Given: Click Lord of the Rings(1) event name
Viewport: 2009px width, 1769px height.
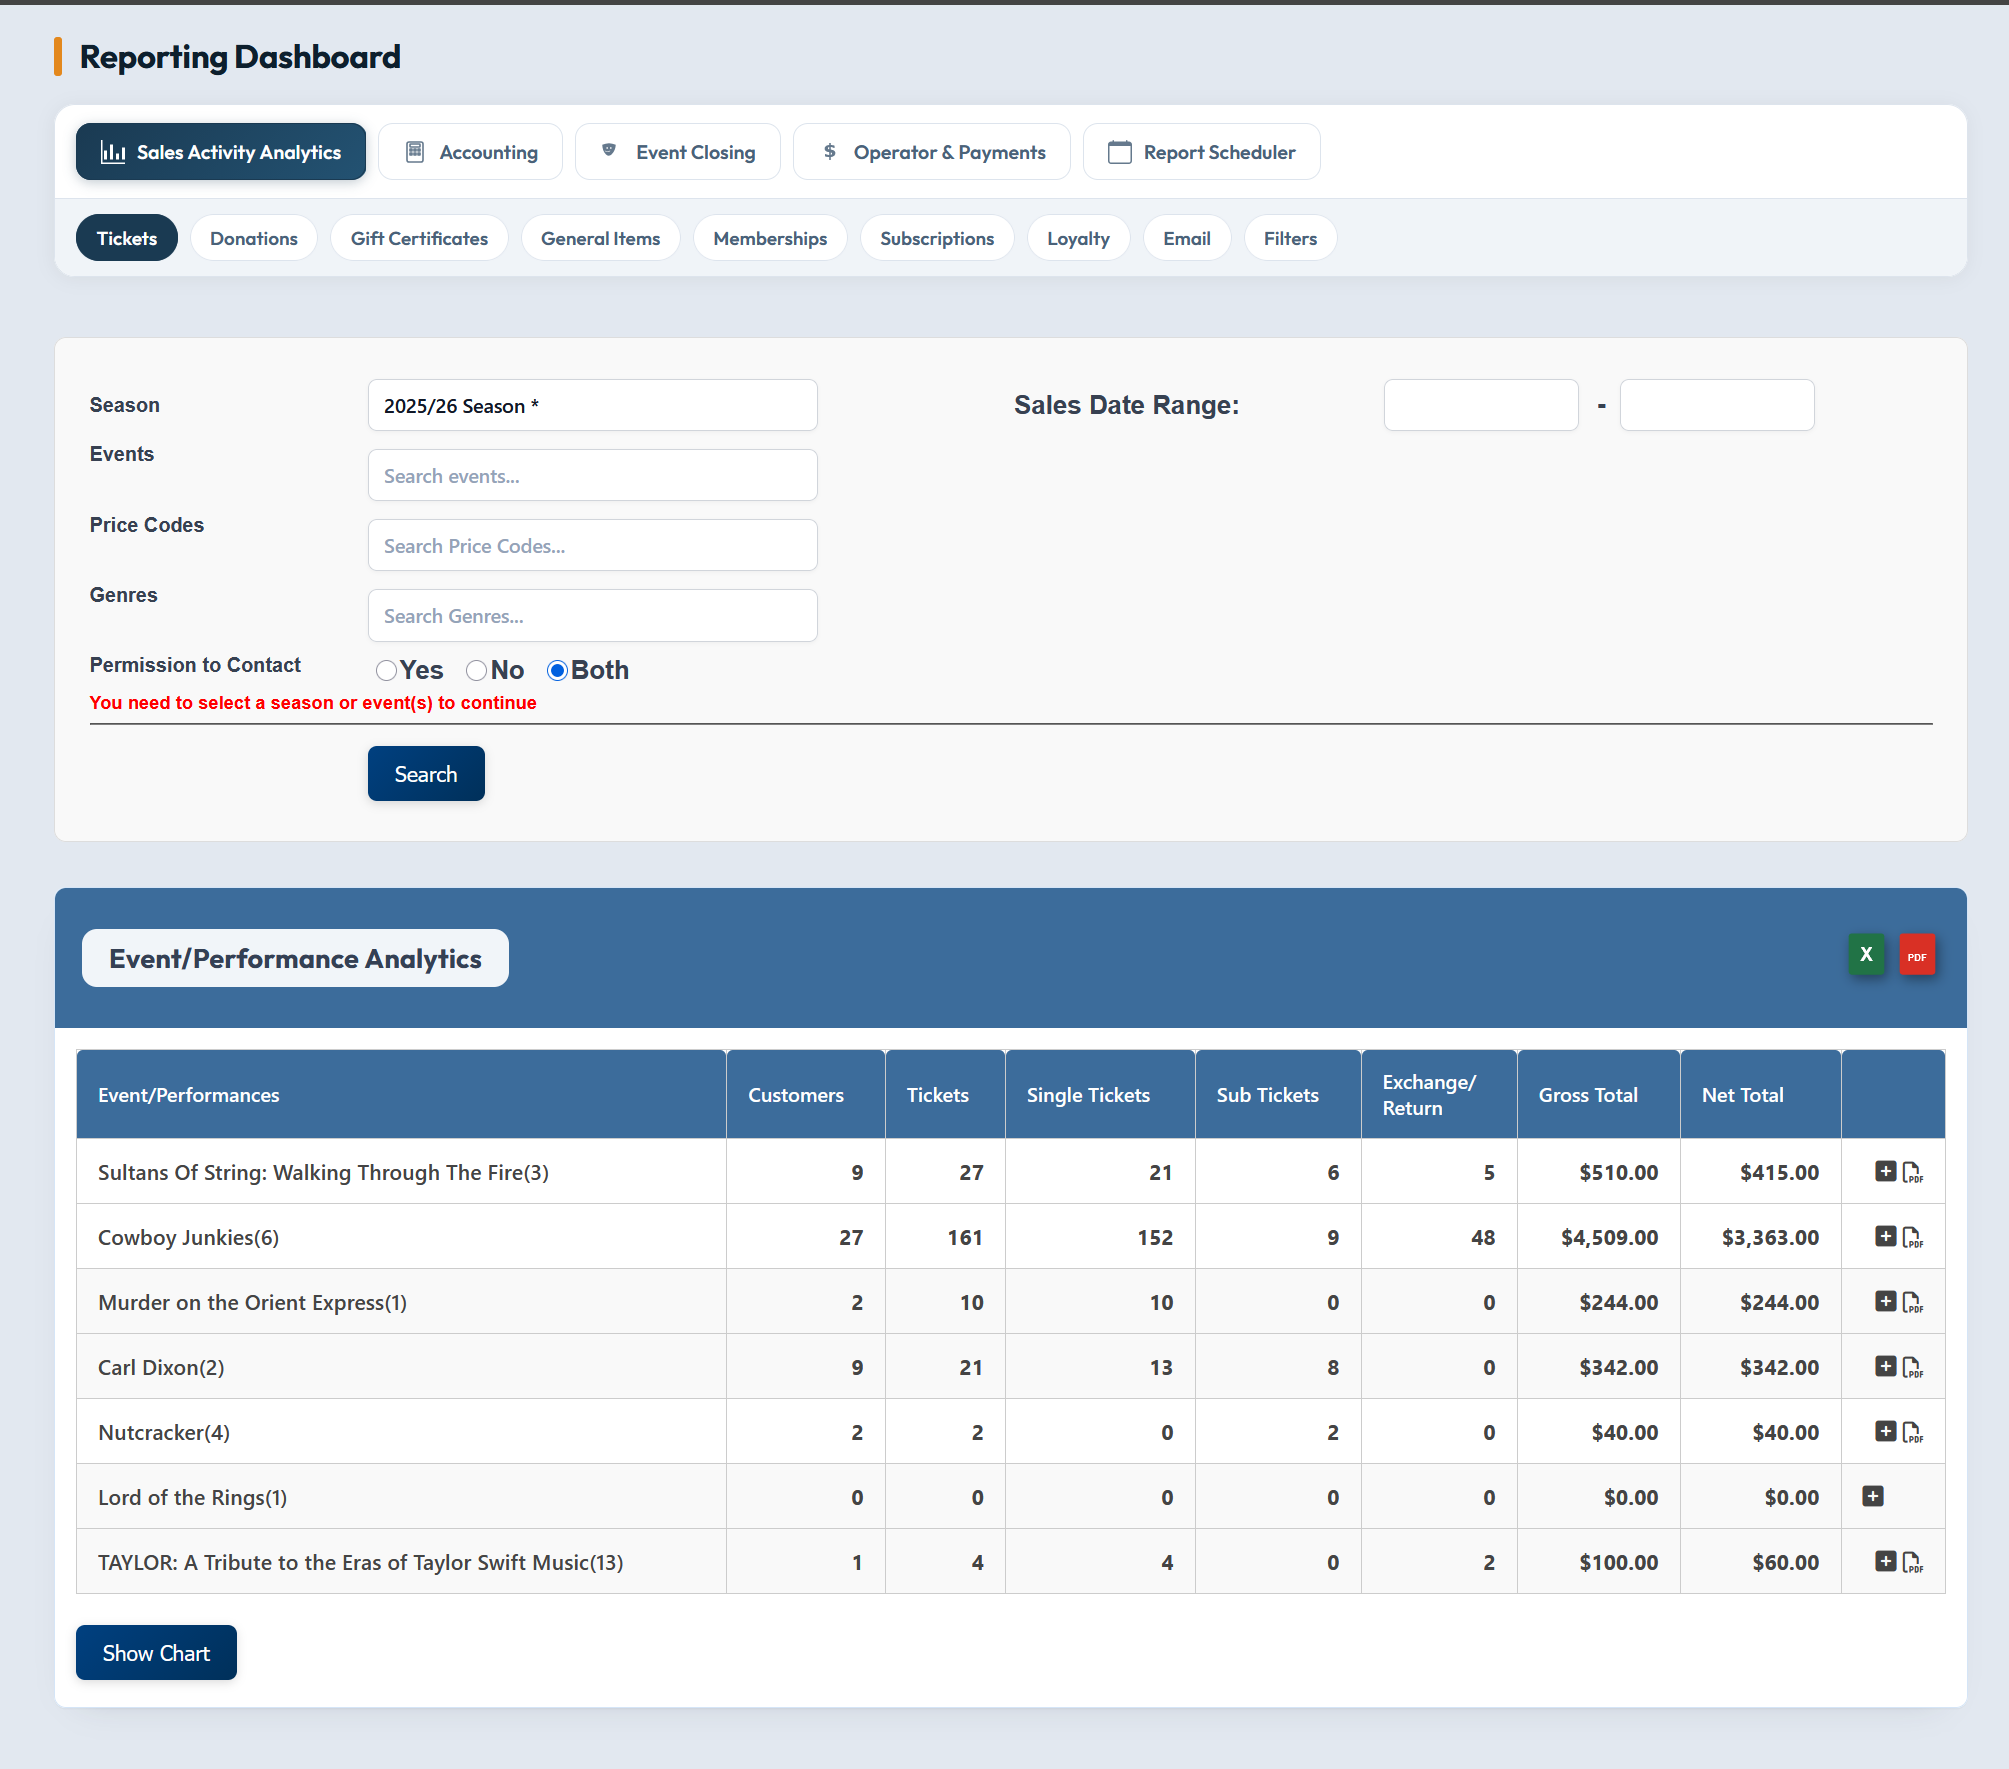Looking at the screenshot, I should [192, 1497].
